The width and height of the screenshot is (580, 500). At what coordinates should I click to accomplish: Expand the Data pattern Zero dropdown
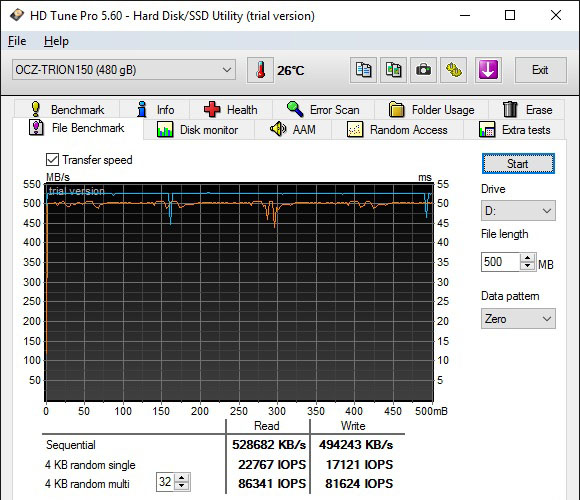click(x=518, y=319)
